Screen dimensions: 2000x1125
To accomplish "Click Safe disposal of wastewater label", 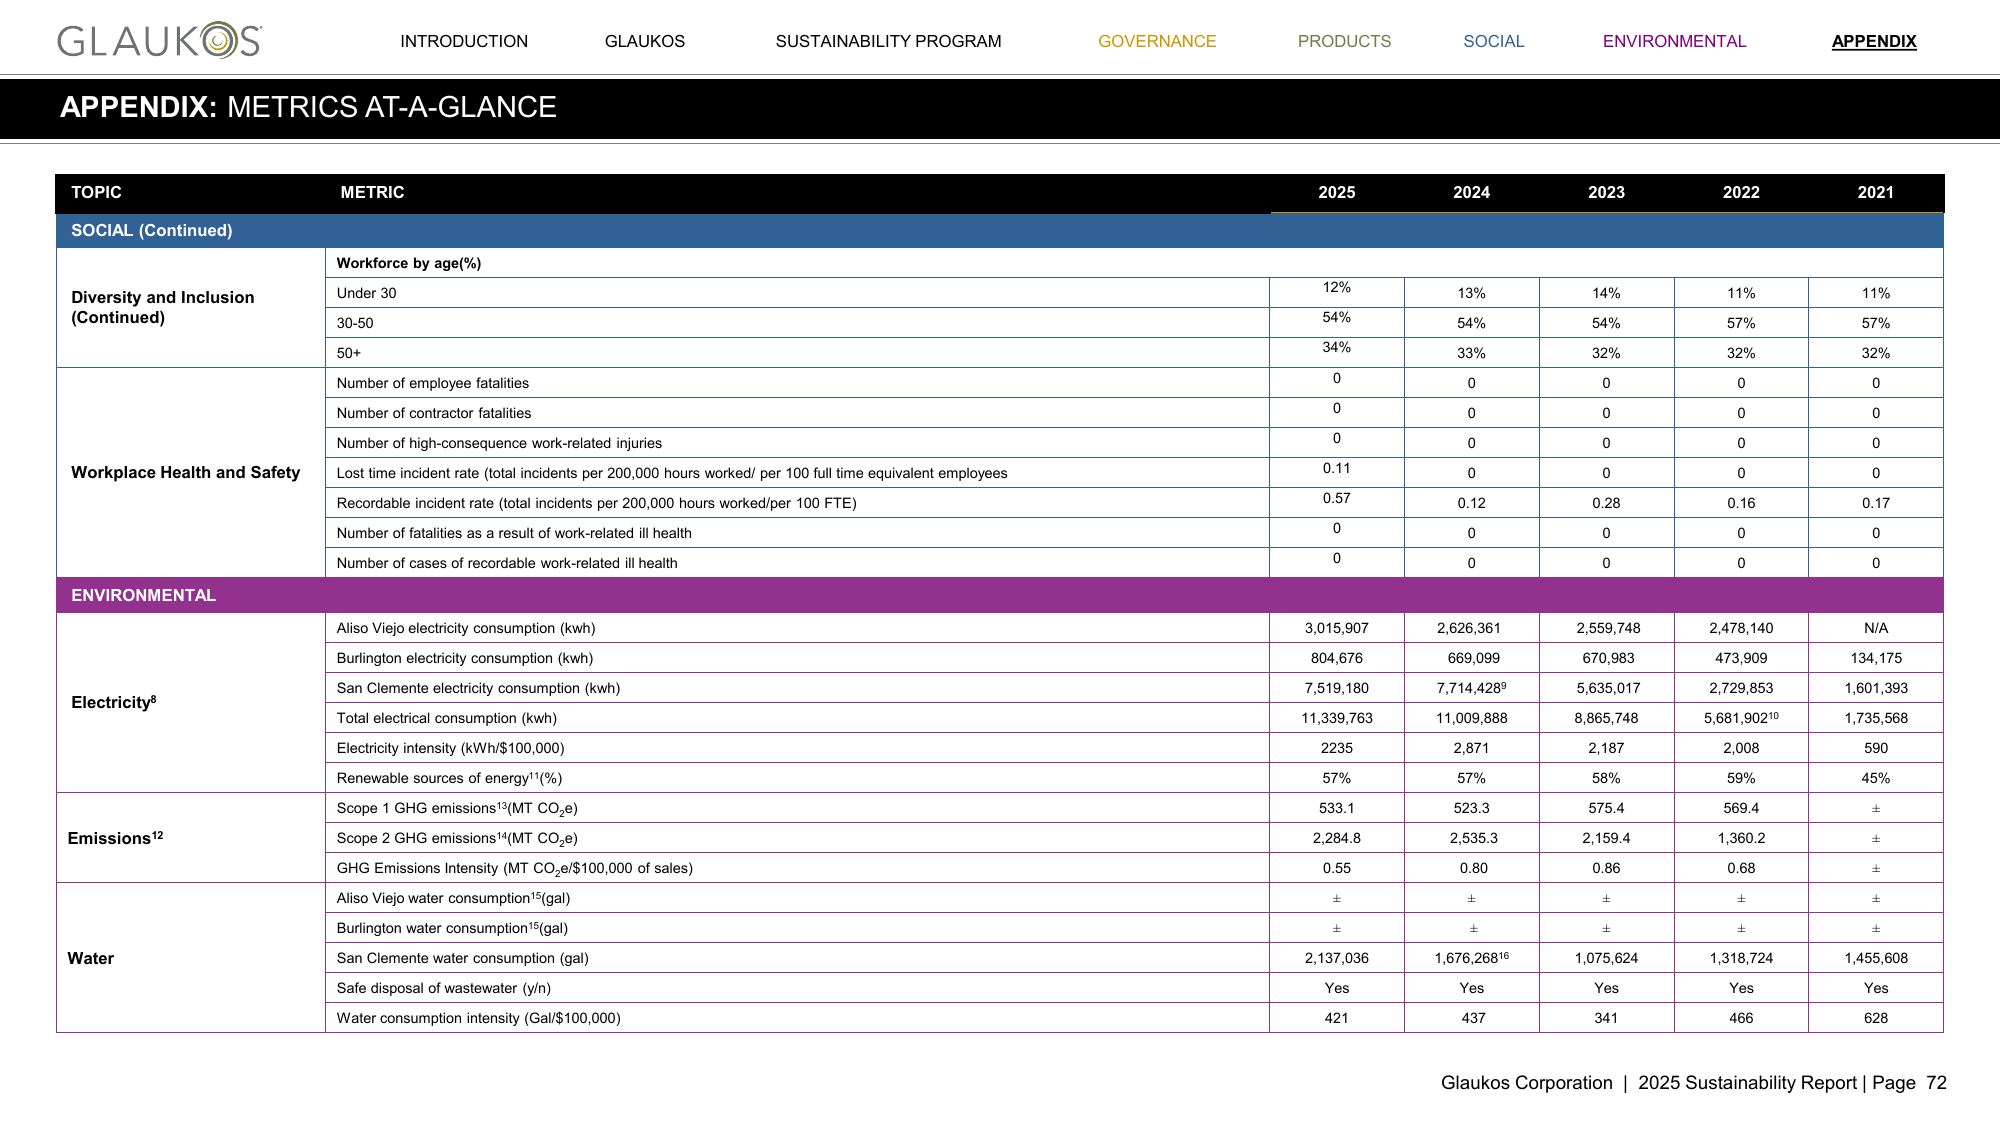I will point(444,988).
